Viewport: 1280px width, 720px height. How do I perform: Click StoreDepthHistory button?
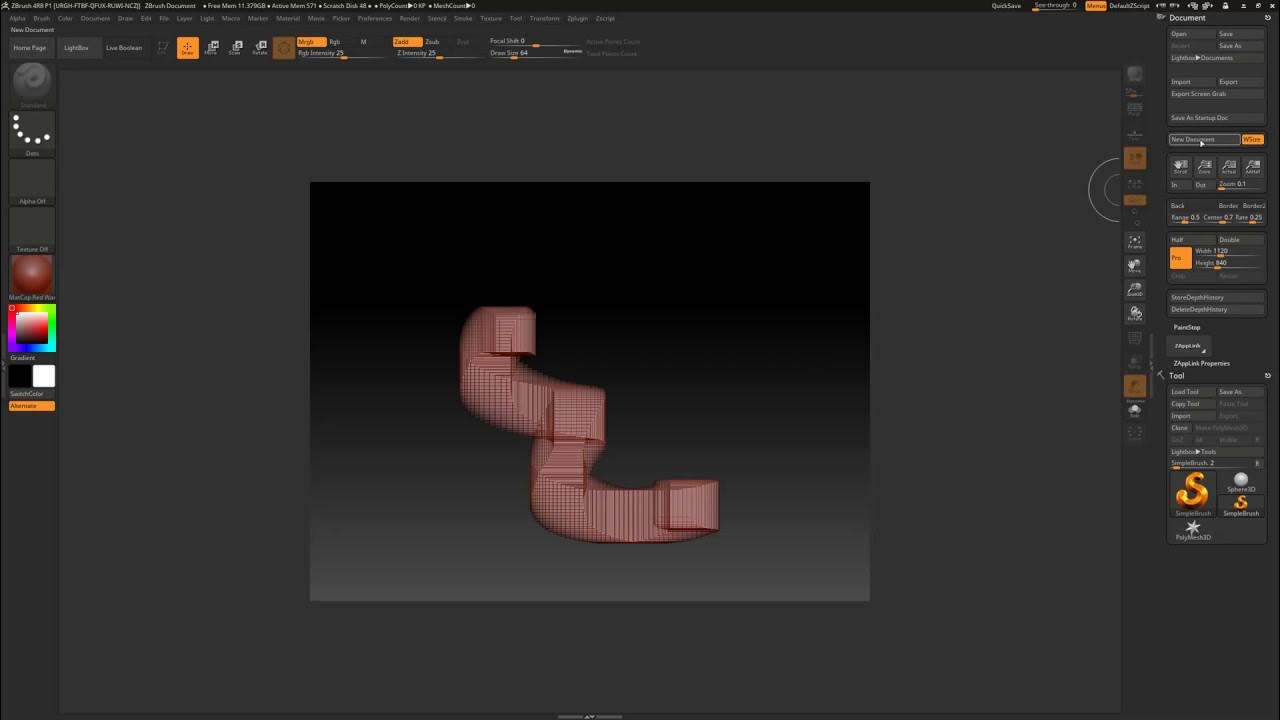(x=1217, y=297)
